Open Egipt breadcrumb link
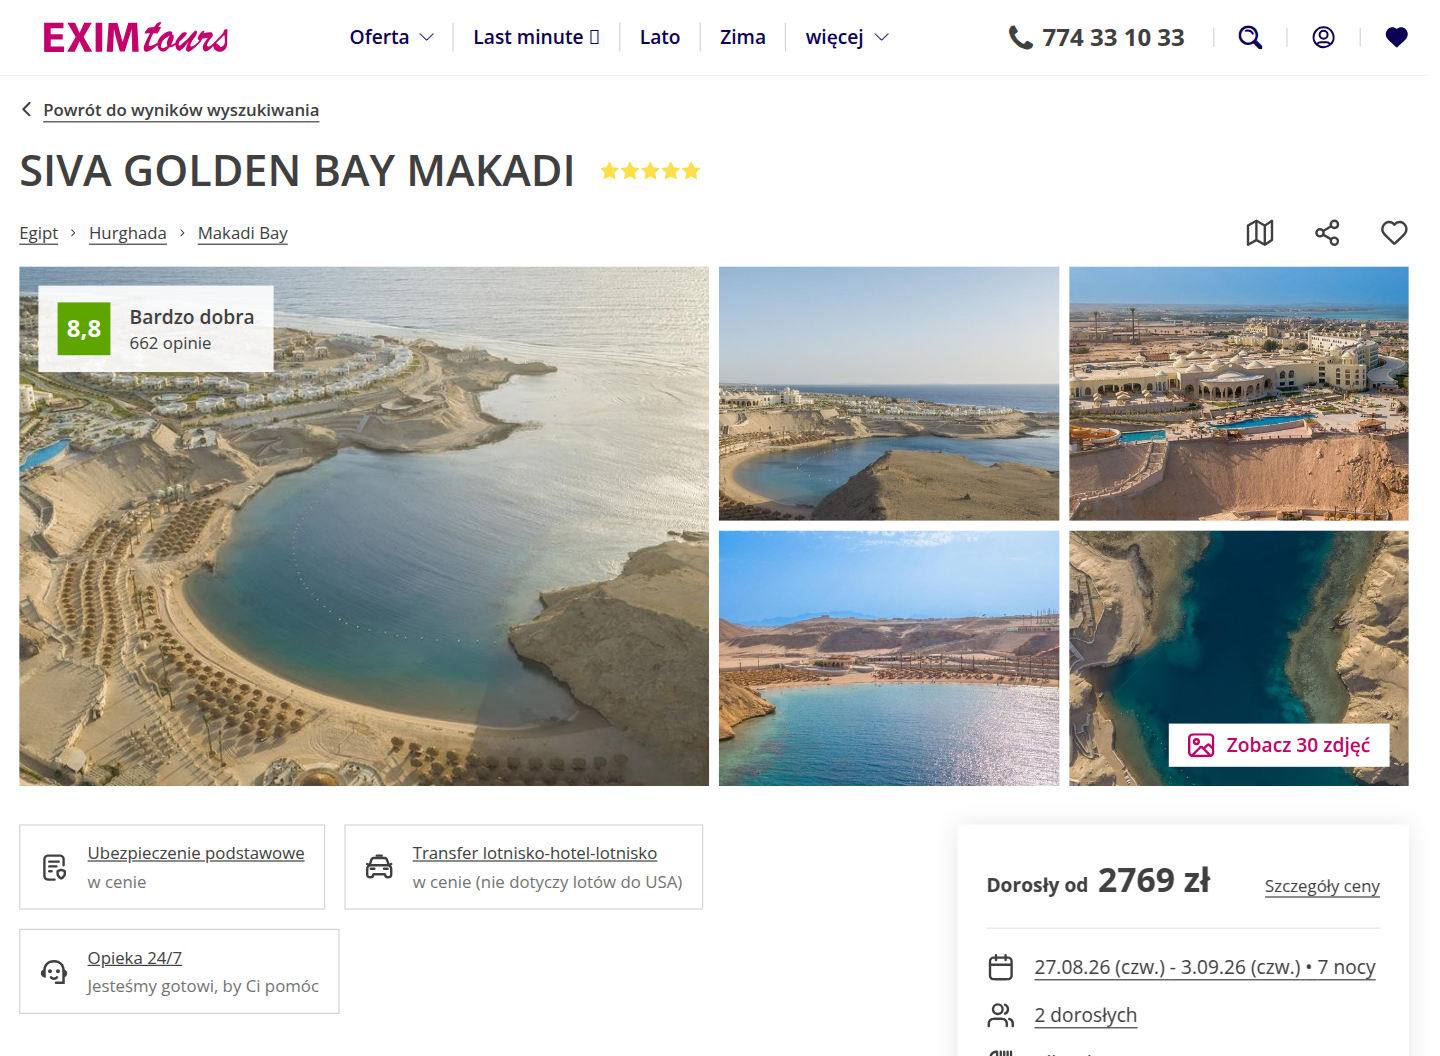The width and height of the screenshot is (1440, 1056). click(x=39, y=233)
